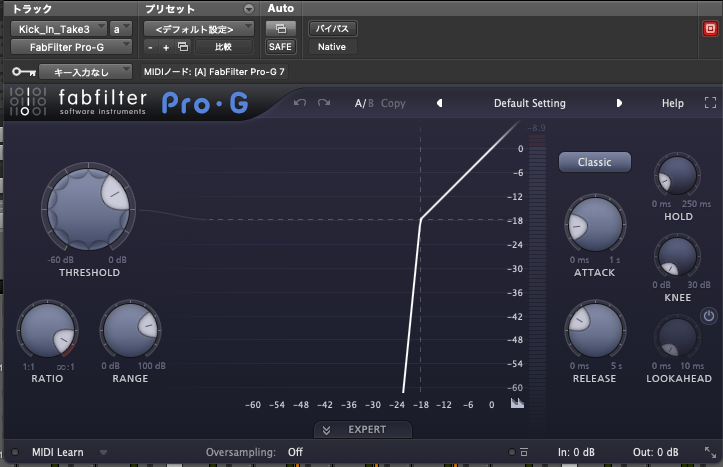Screen dimensions: 723x467
Task: Go to next preset with right arrow
Action: click(619, 103)
